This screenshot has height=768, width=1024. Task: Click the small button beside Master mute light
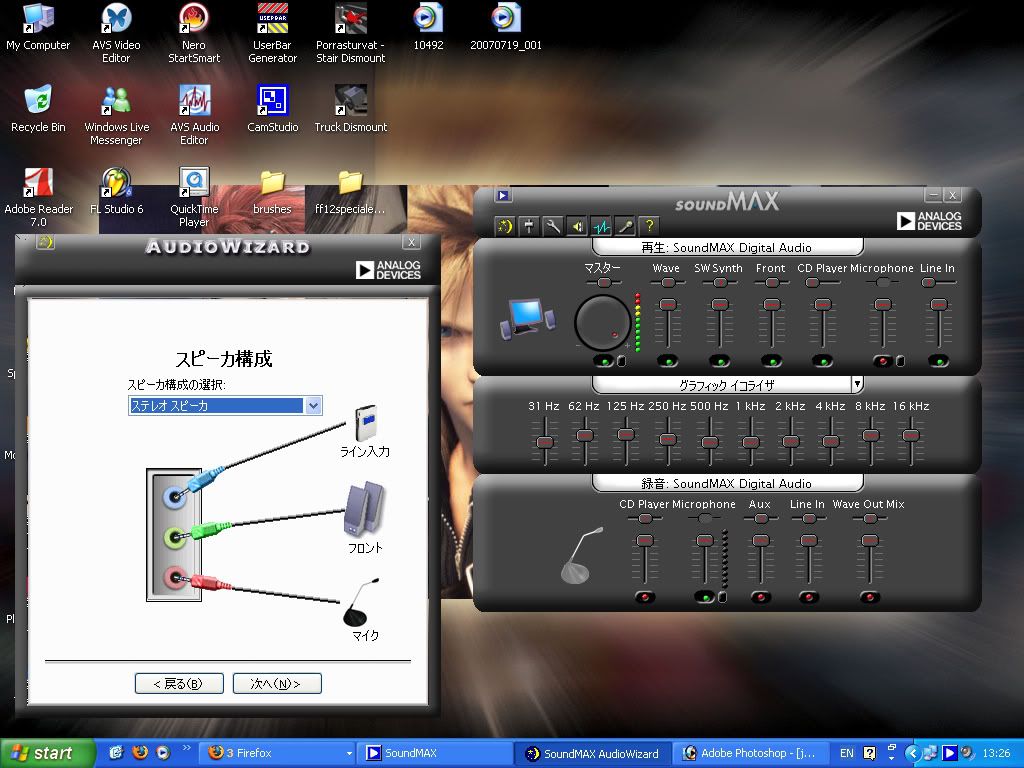621,361
